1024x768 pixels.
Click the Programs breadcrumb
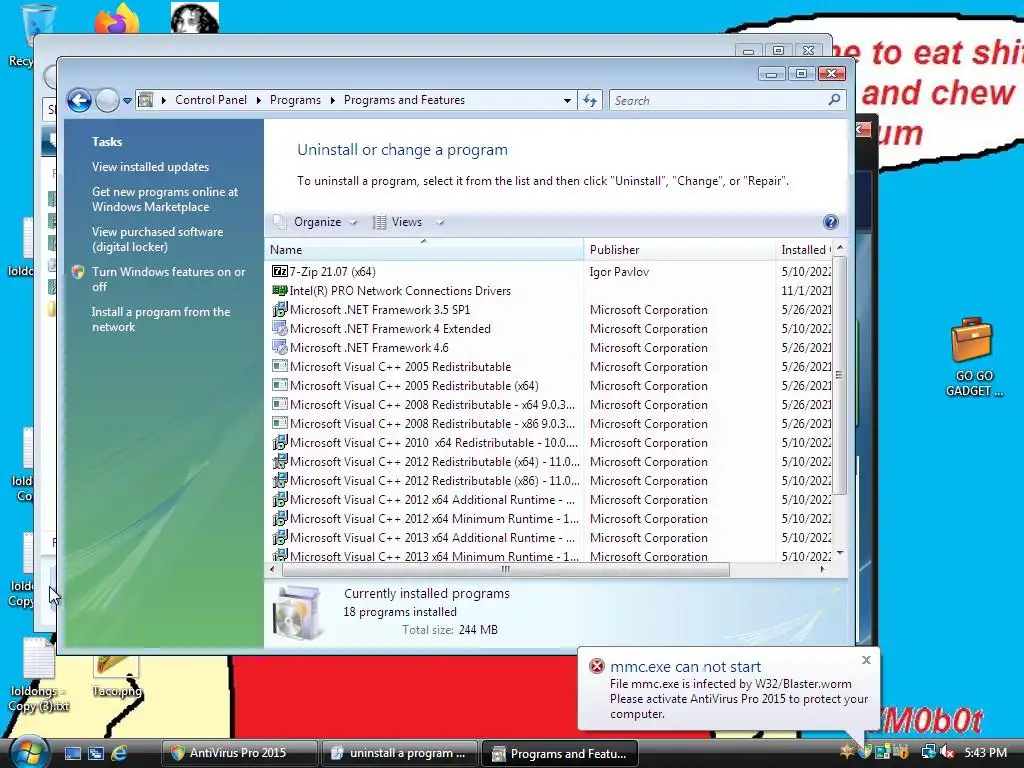[x=295, y=100]
